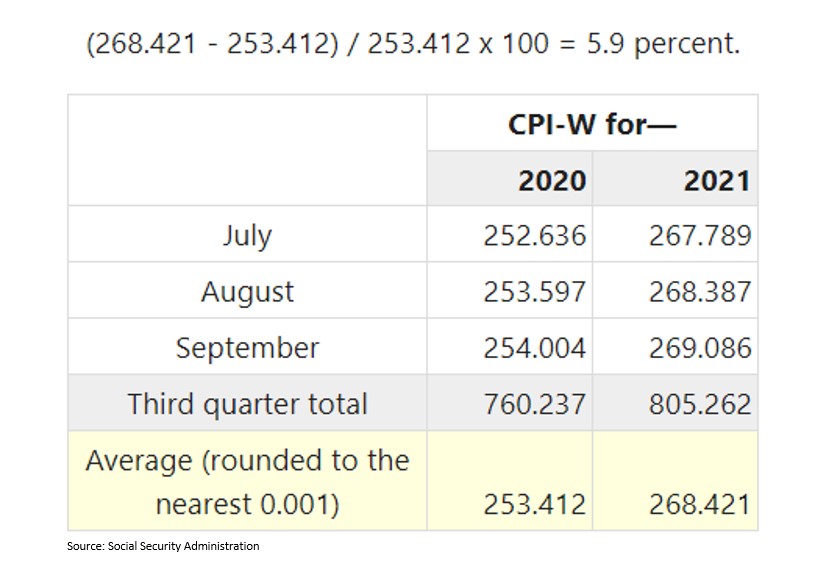Select the September row label
Screen dimensions: 840x561
point(247,347)
